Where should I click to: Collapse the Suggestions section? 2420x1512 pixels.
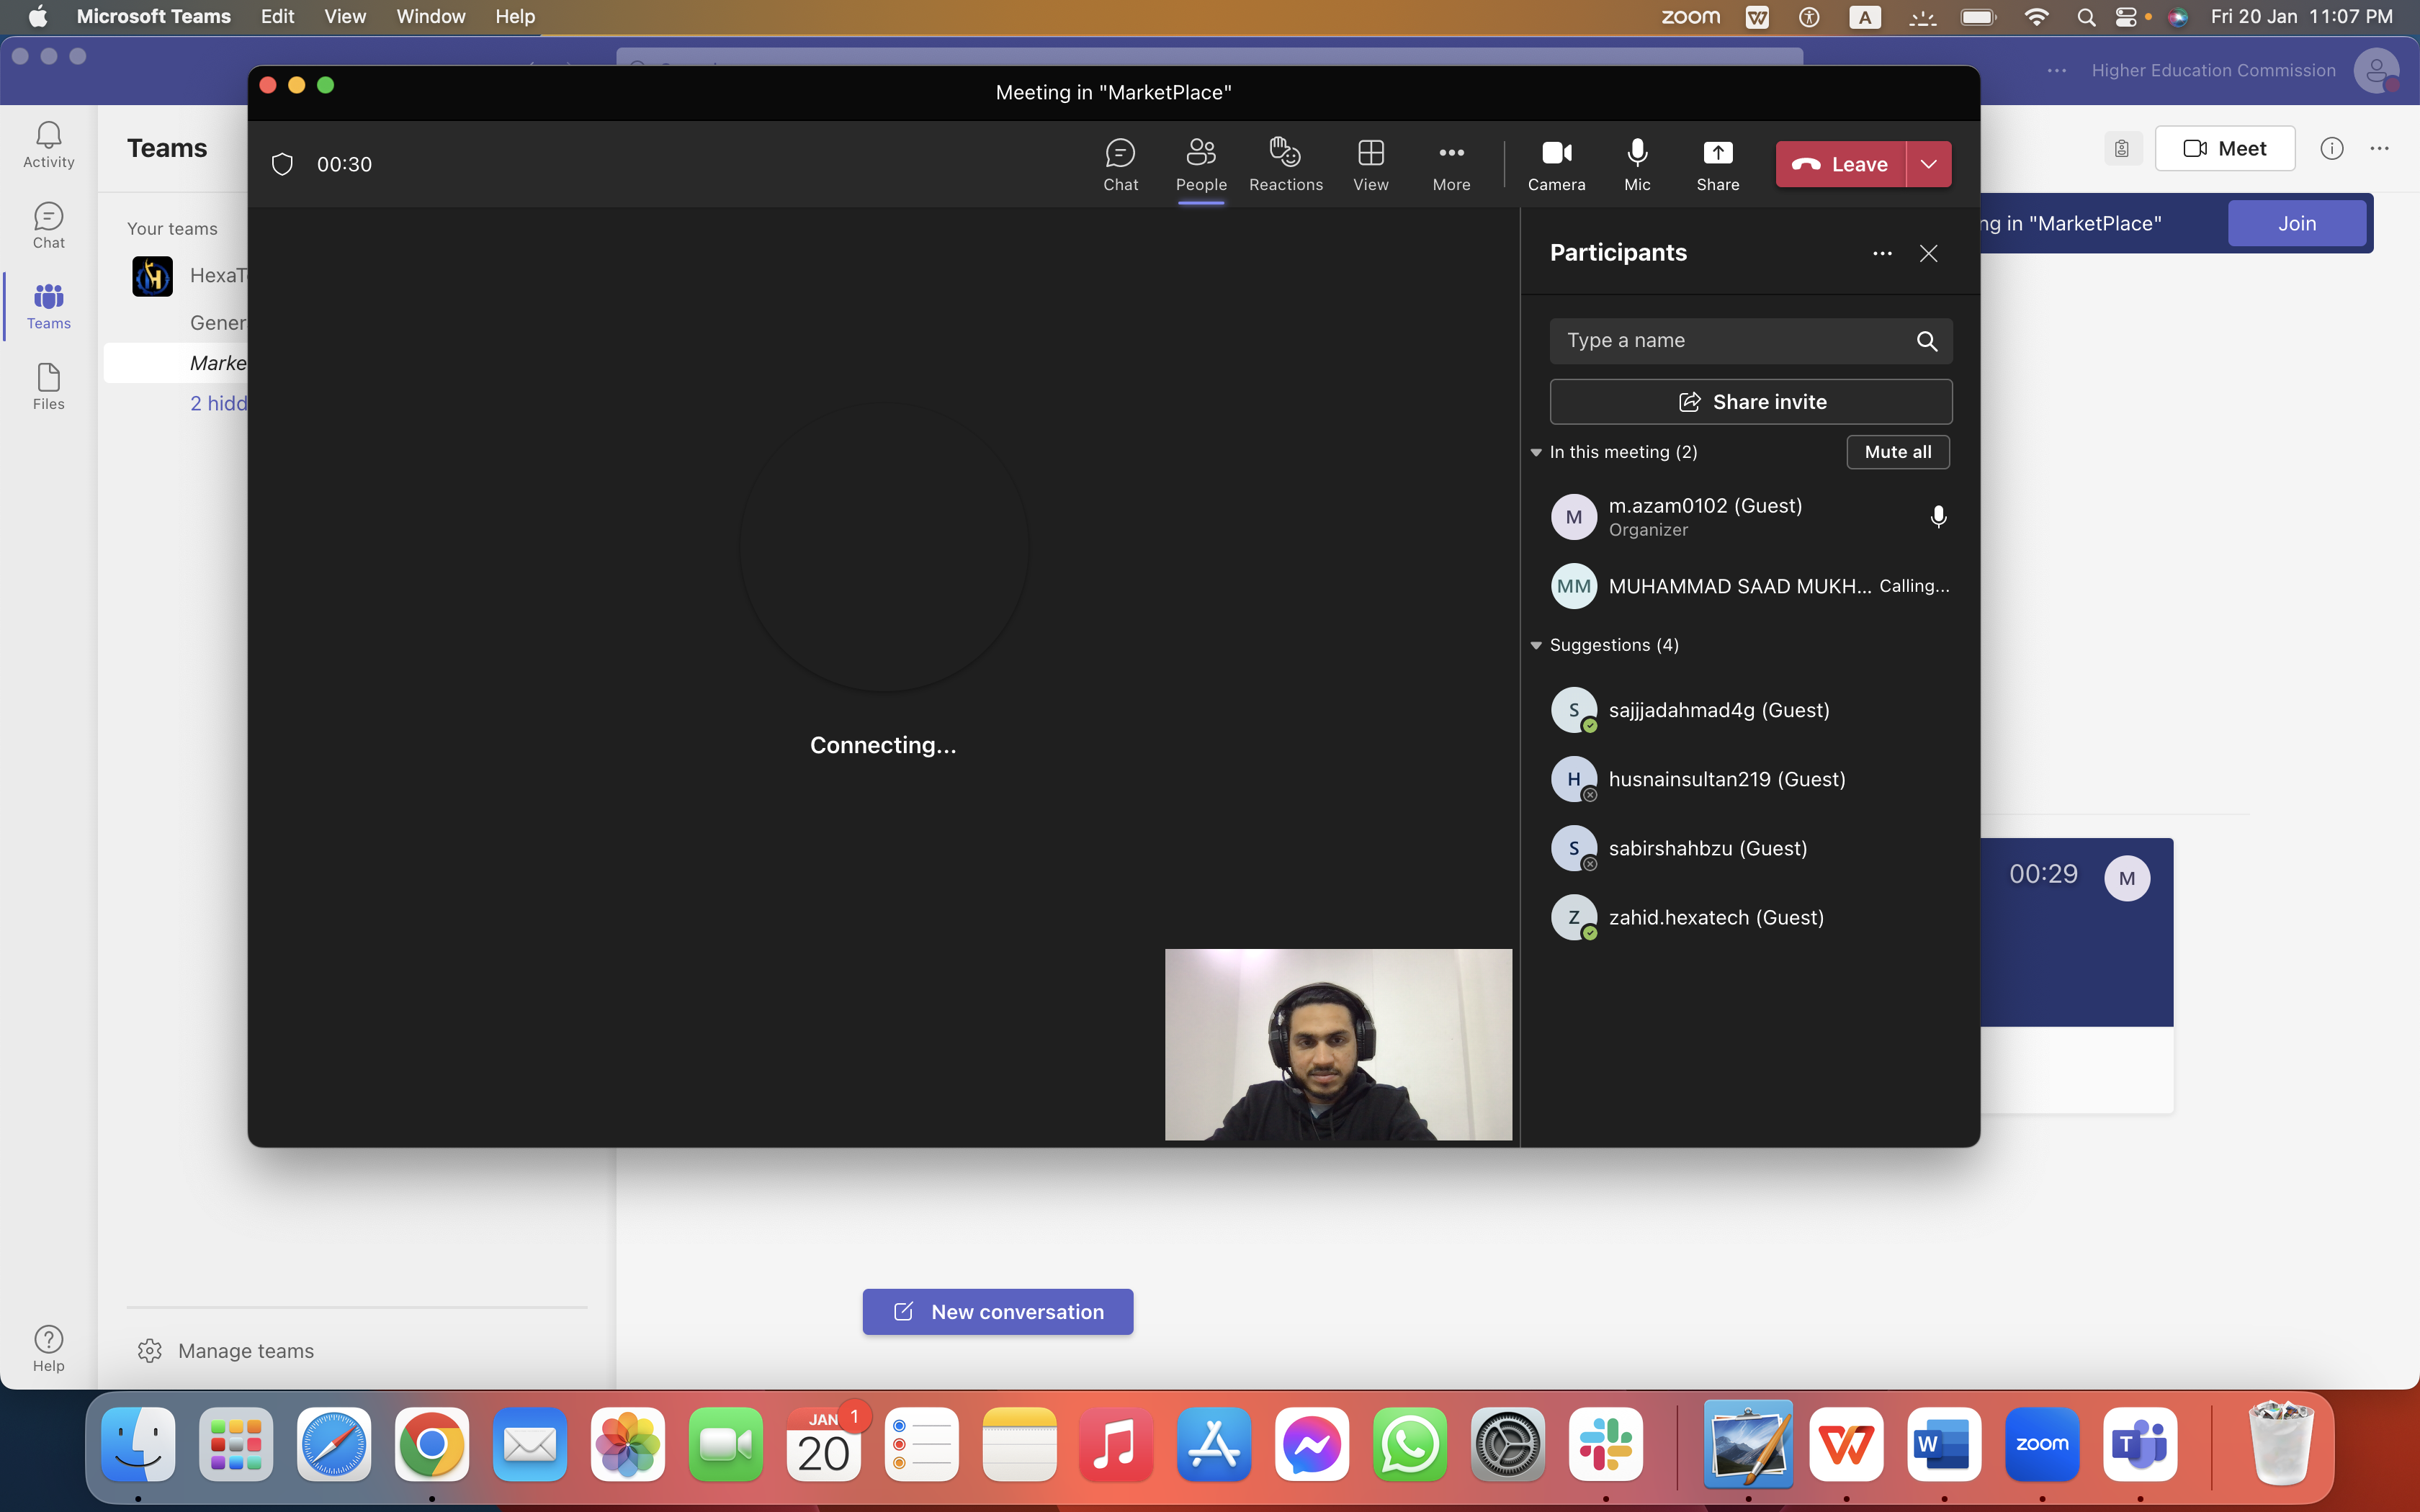(1536, 645)
